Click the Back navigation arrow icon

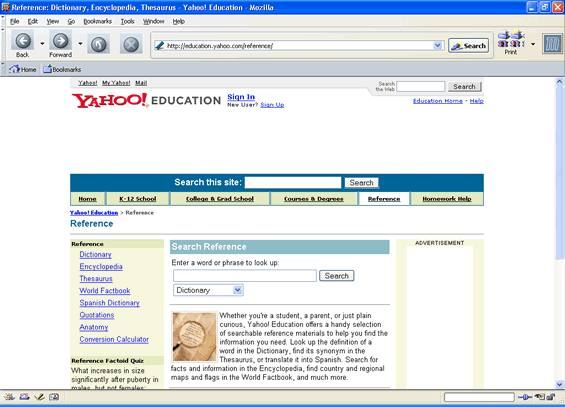tap(23, 41)
